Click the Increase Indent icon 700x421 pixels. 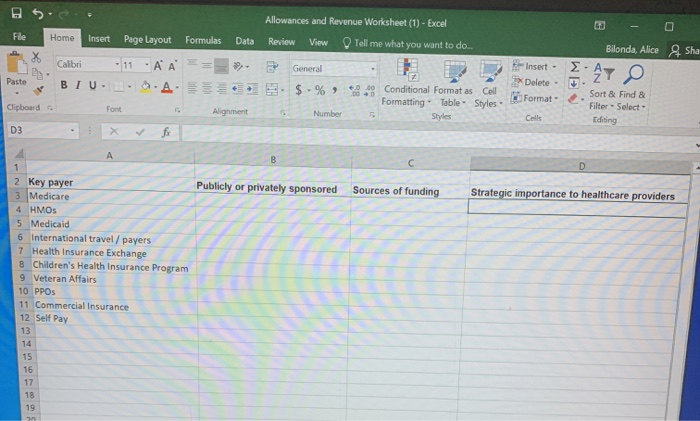coord(252,89)
